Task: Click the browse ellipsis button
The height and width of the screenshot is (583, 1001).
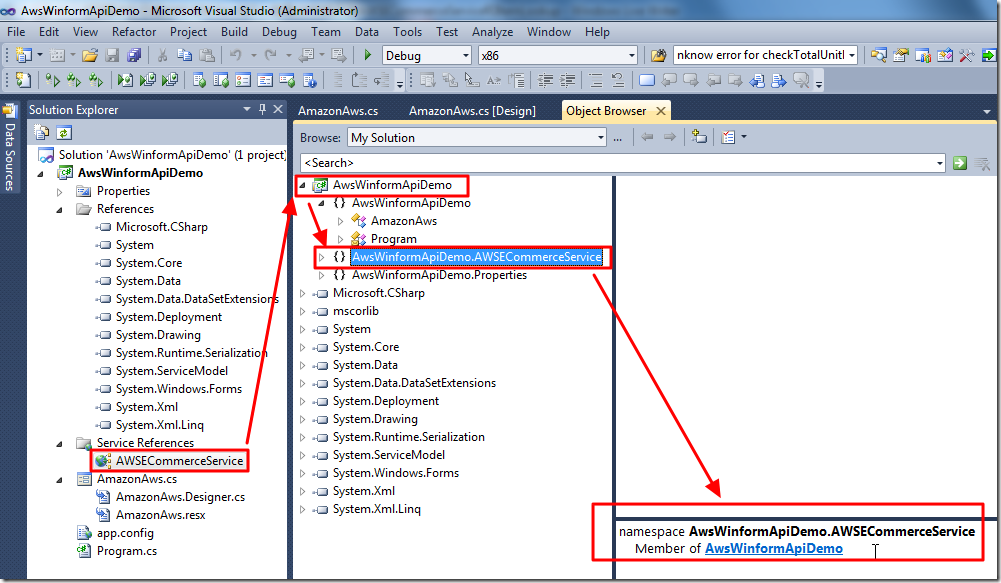Action: (x=617, y=138)
